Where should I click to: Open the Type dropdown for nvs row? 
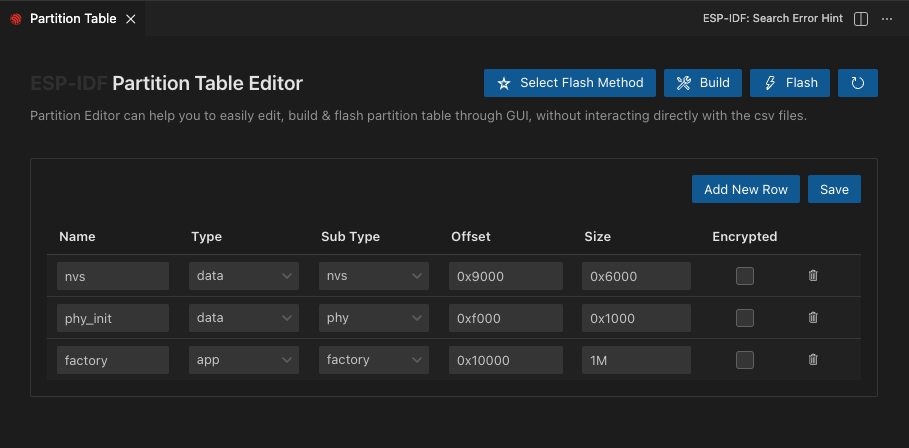(244, 276)
